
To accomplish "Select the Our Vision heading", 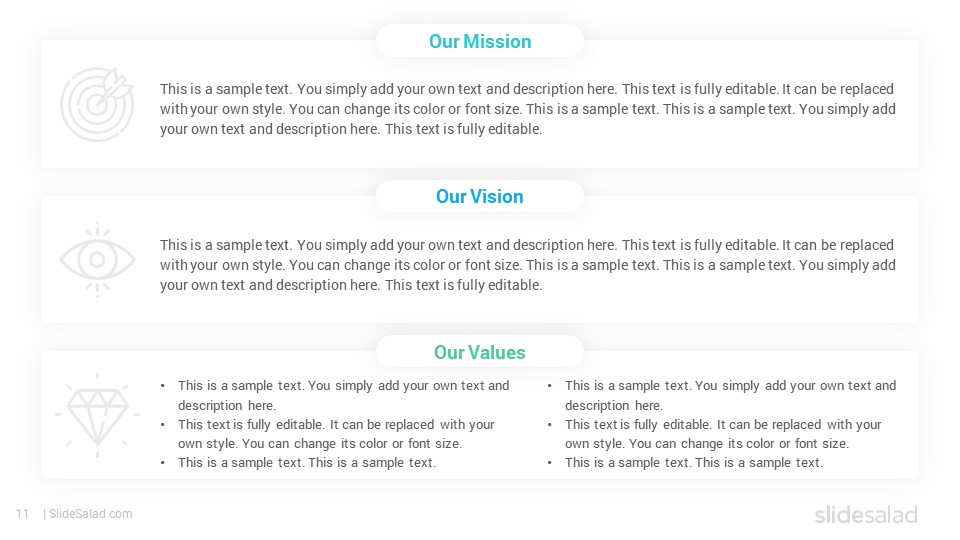I will coord(480,197).
